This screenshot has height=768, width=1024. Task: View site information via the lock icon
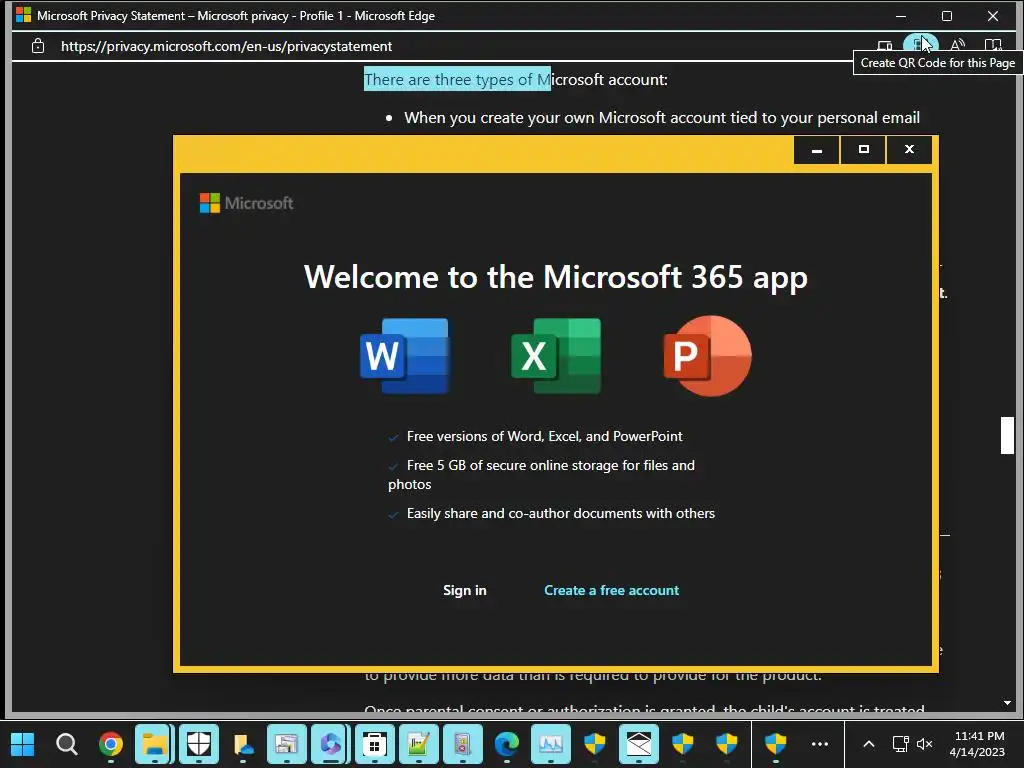38,46
